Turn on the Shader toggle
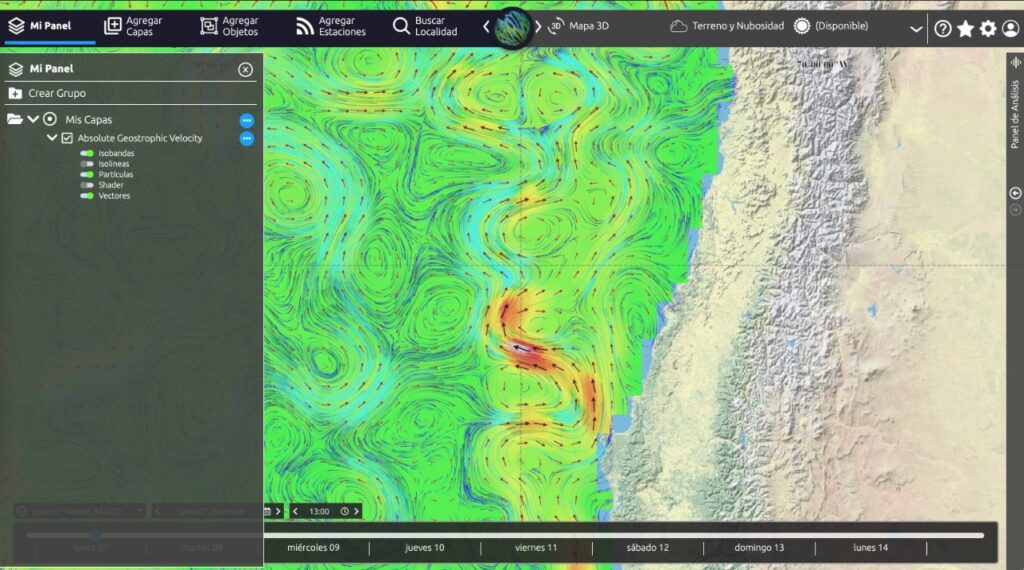Screen dimensions: 1024x570 tap(87, 185)
